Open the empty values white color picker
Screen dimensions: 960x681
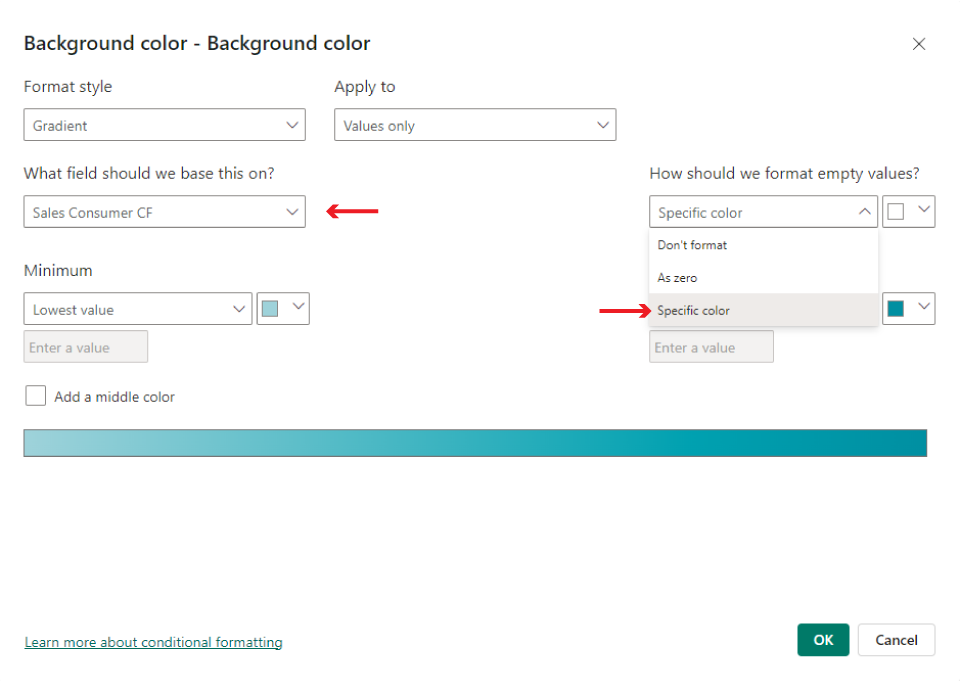(x=909, y=212)
